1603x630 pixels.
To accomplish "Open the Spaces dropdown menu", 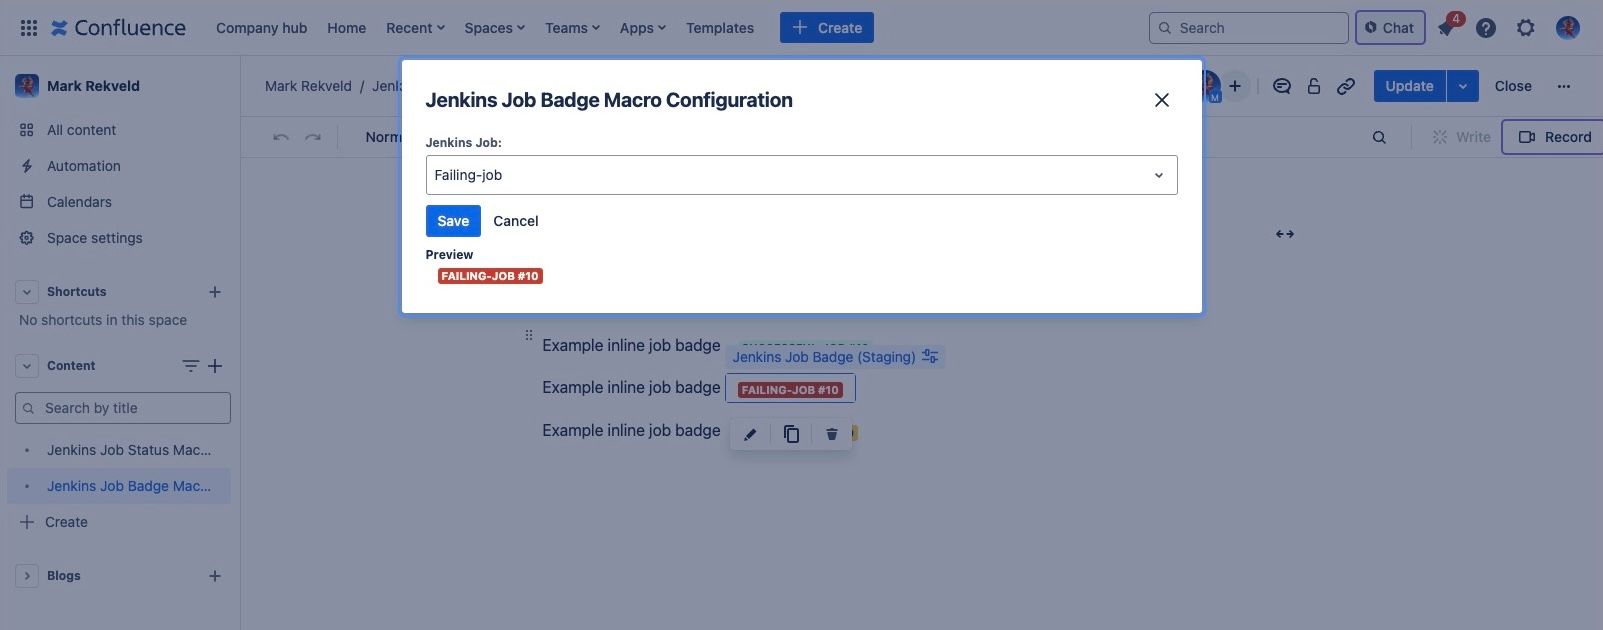I will 494,28.
